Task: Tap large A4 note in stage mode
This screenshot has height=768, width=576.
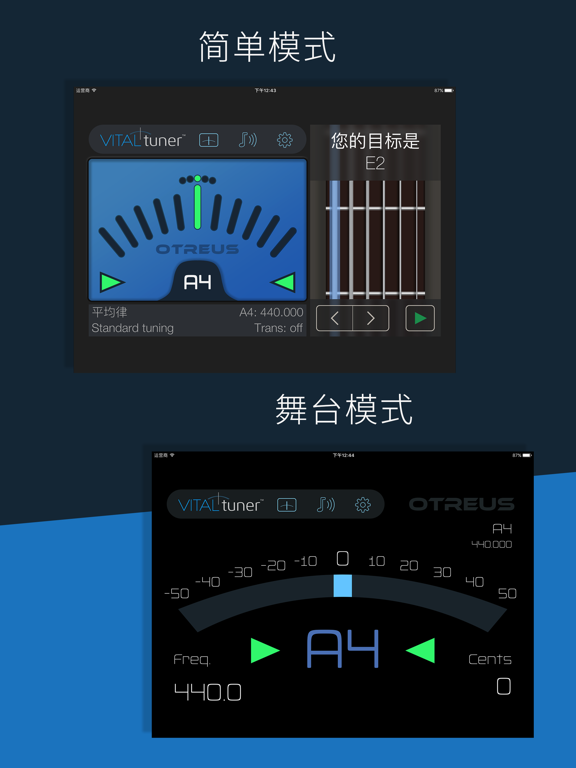Action: [343, 649]
